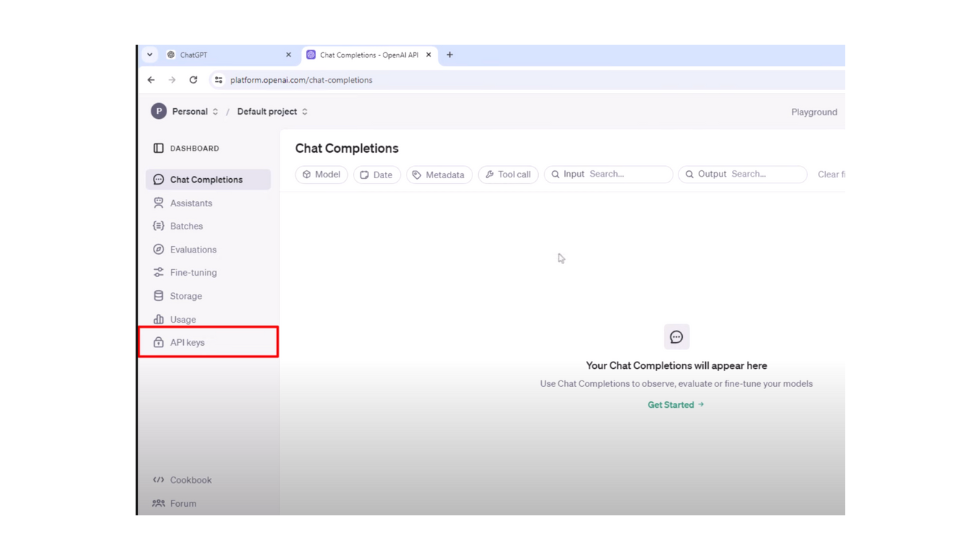Select Chat Completions in sidebar
The image size is (960, 540).
point(208,179)
